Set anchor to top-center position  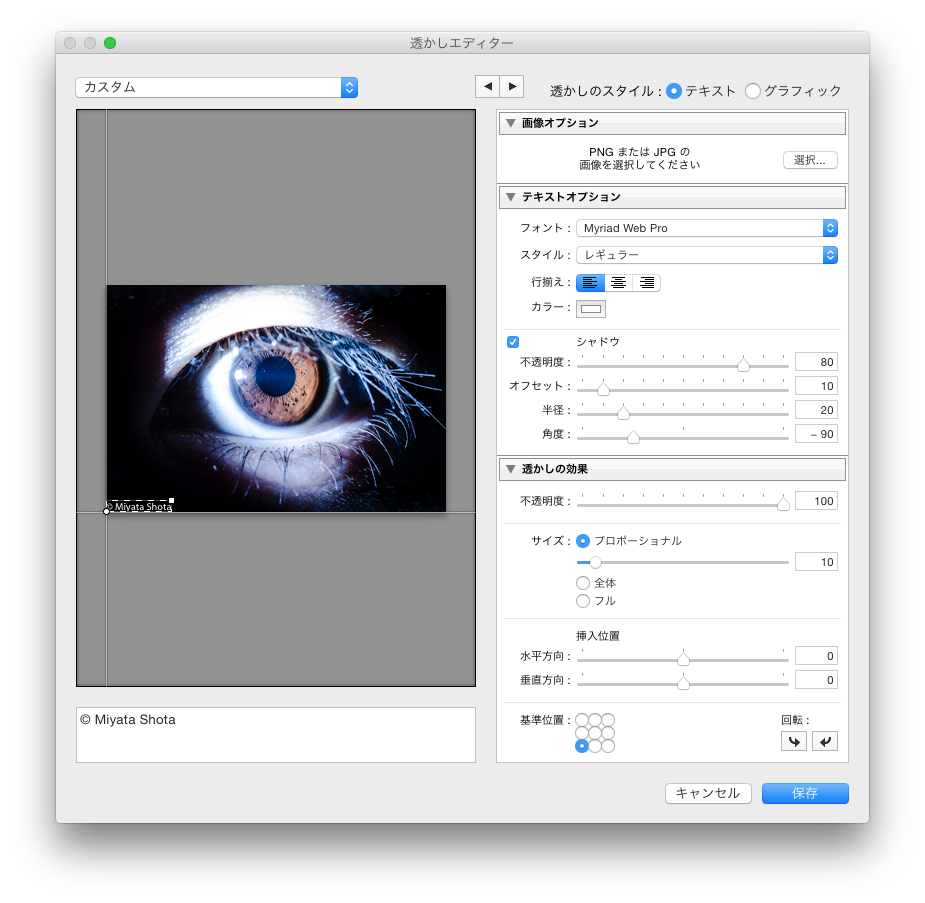(x=595, y=720)
